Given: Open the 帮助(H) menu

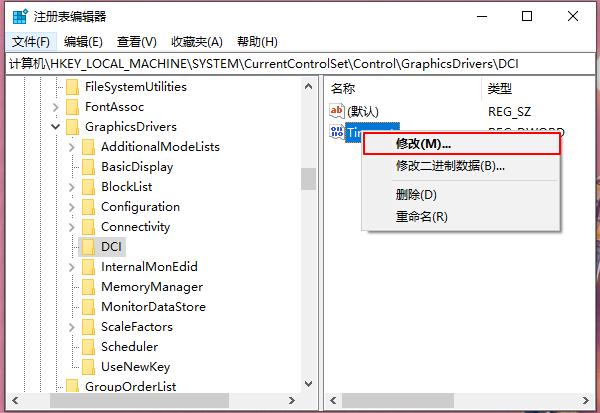Looking at the screenshot, I should point(257,41).
